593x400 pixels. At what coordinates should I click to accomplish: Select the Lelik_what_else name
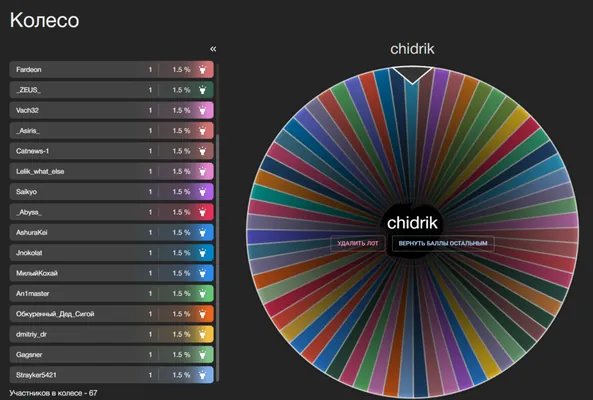40,172
